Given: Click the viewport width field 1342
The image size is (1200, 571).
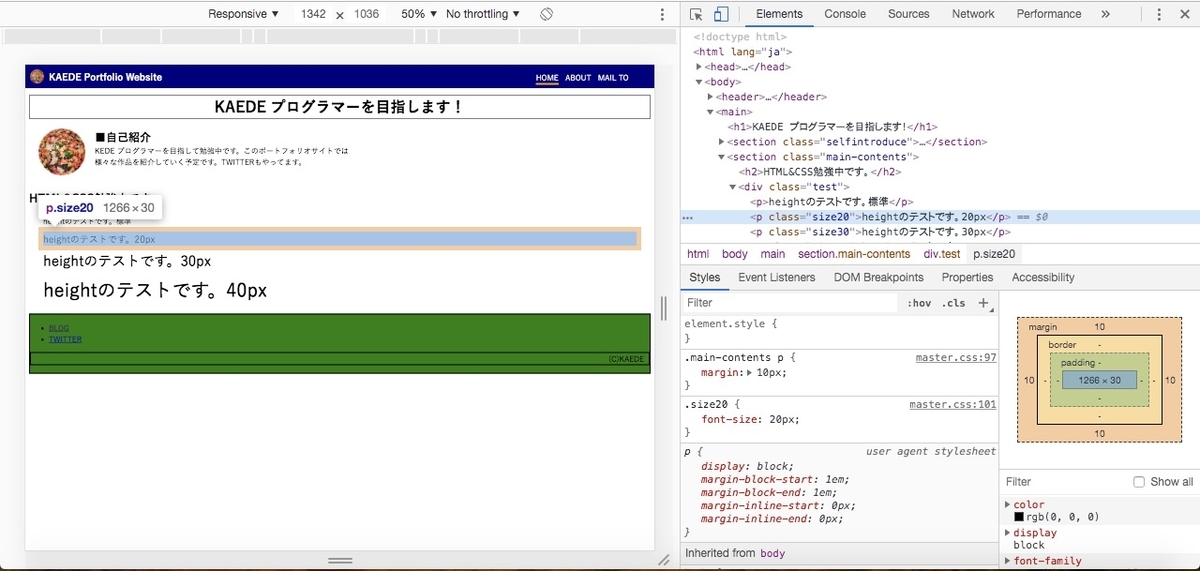Looking at the screenshot, I should coord(313,14).
